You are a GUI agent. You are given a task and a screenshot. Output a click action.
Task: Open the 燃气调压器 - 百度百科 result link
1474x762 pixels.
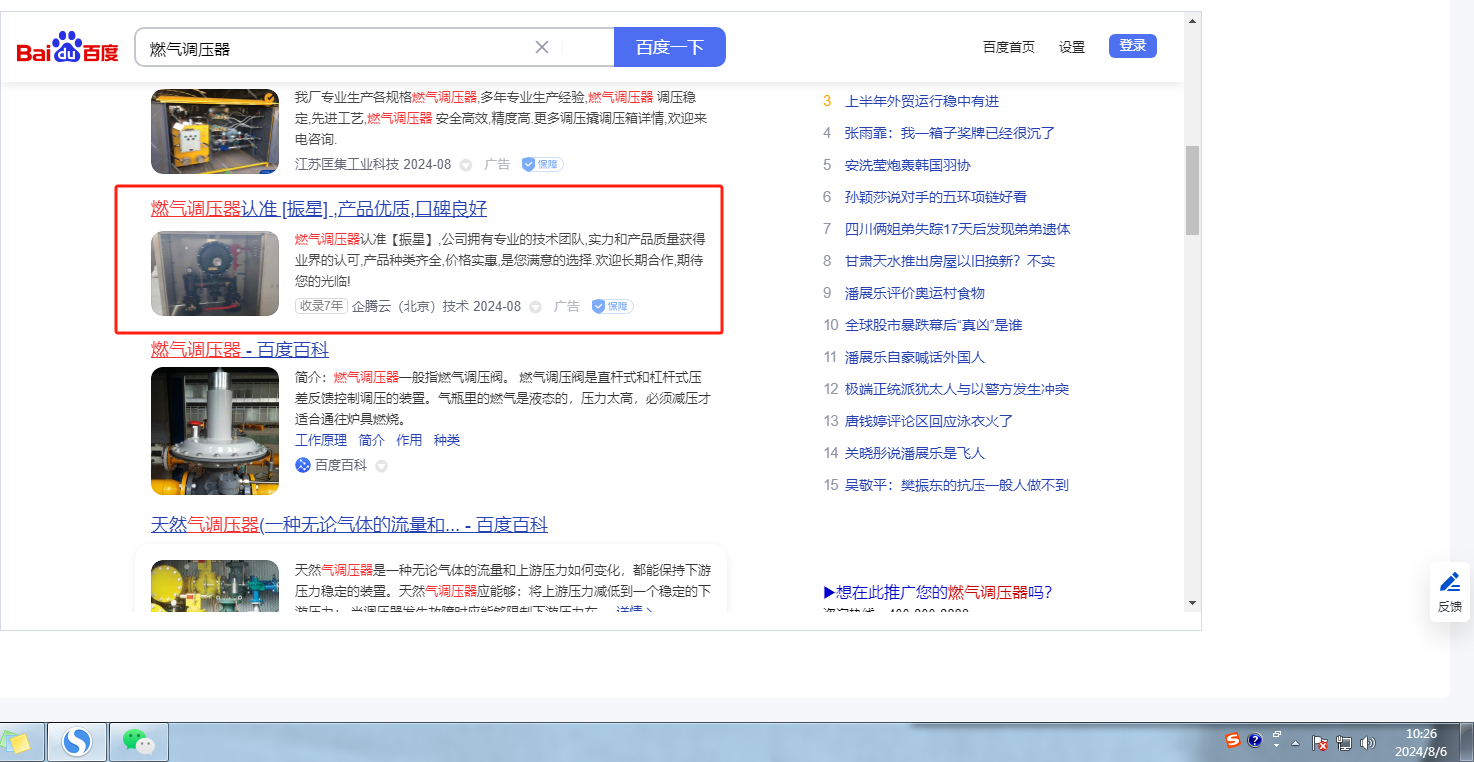point(239,349)
